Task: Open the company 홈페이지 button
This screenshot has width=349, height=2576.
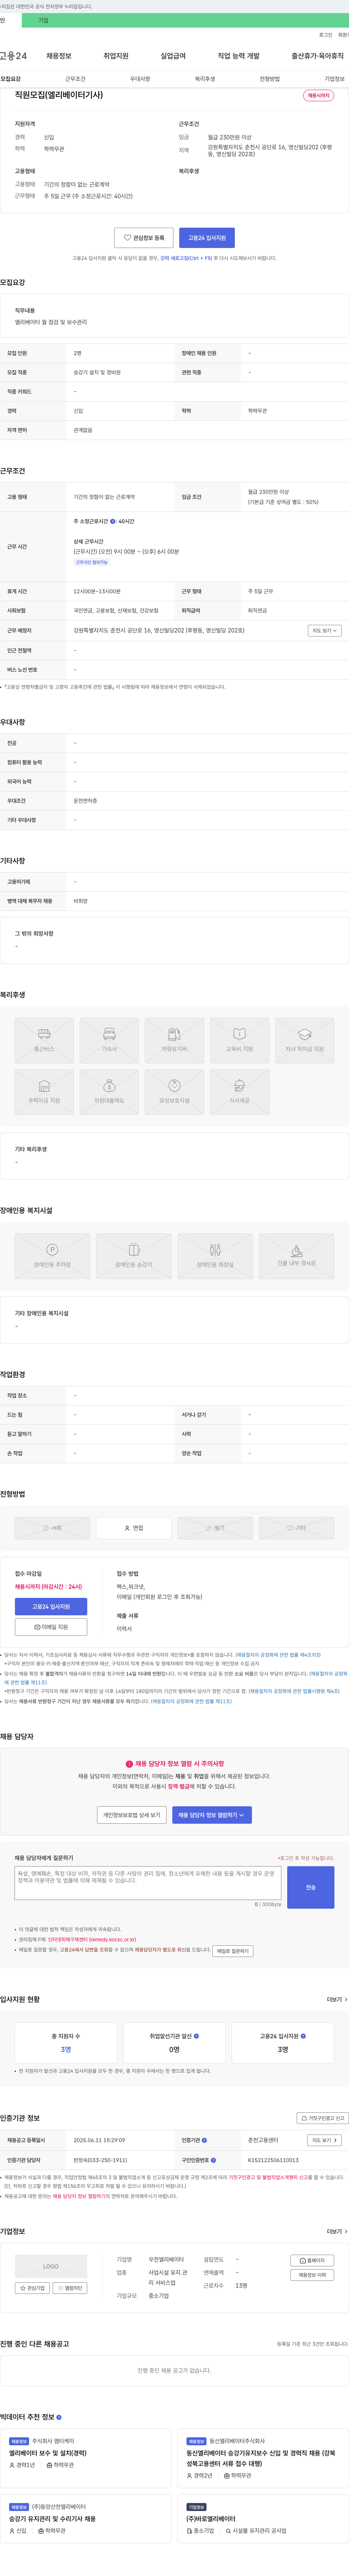Action: pos(312,2261)
